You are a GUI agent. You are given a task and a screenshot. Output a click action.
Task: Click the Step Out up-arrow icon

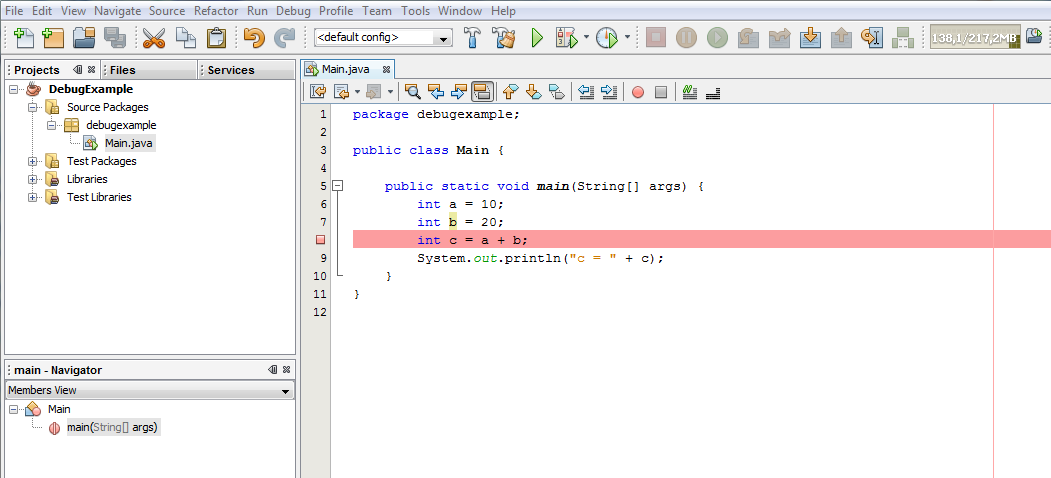[841, 38]
